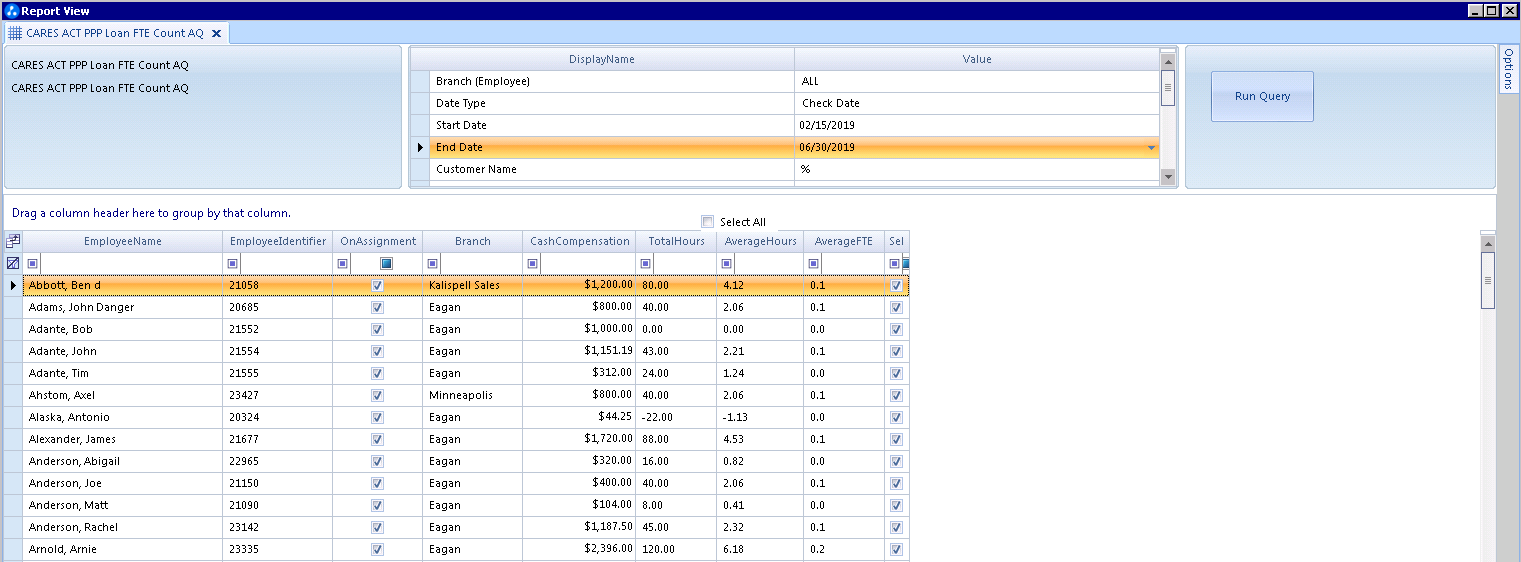Uncheck Sel checkbox for Anderson, Rachel

click(896, 527)
